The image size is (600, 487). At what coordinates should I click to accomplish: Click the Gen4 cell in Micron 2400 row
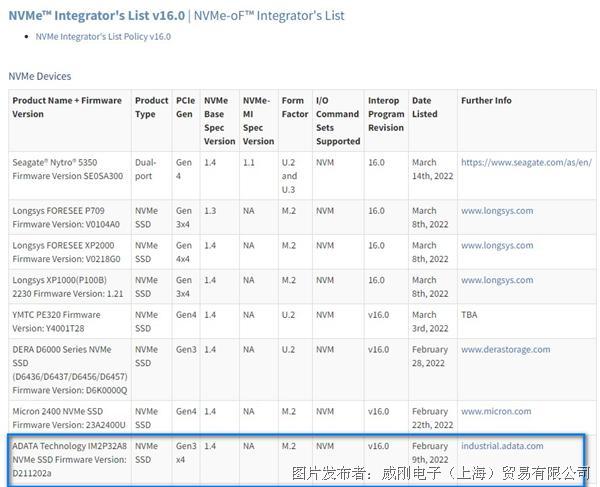coord(186,418)
